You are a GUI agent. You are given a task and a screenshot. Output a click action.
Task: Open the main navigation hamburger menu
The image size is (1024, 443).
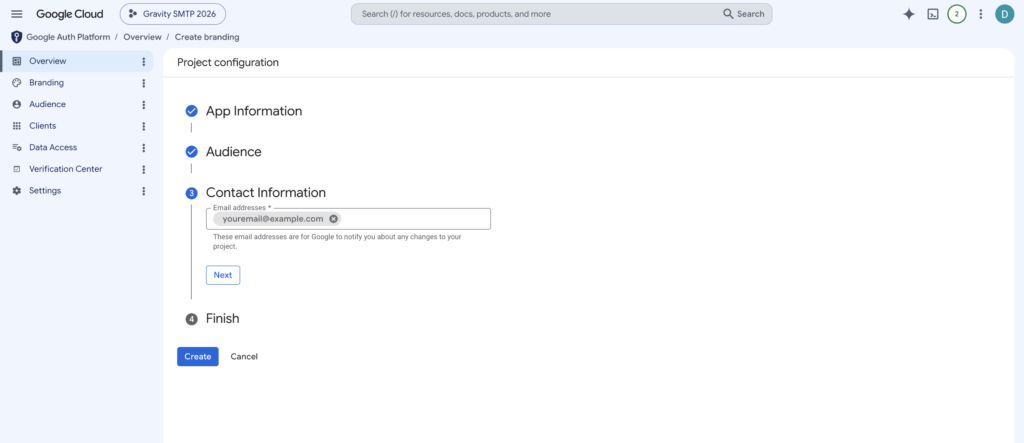click(17, 14)
